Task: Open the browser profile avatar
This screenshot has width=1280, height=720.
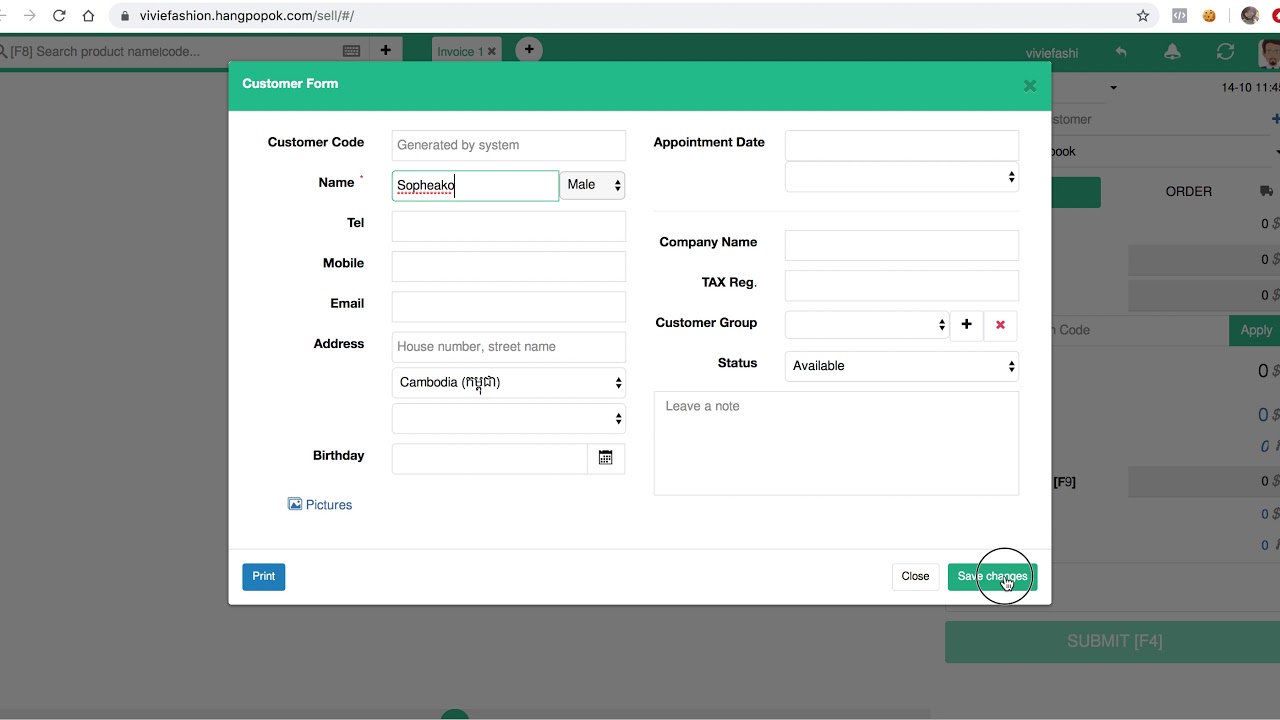Action: [1249, 16]
